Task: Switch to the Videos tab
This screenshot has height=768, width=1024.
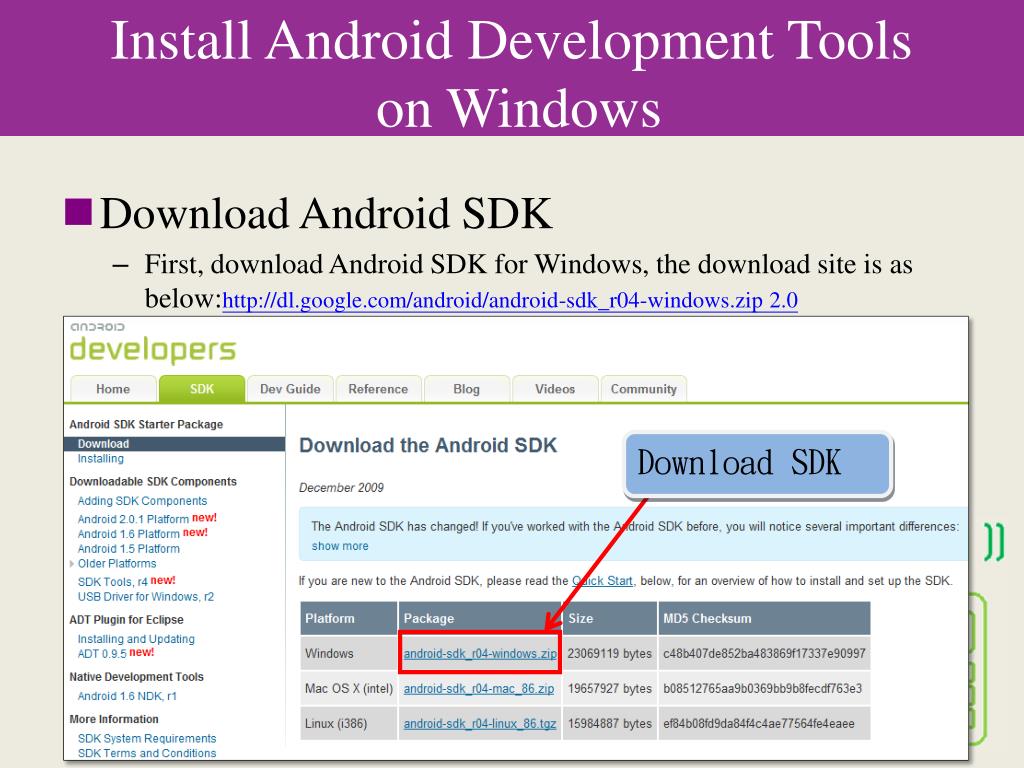Action: 555,389
